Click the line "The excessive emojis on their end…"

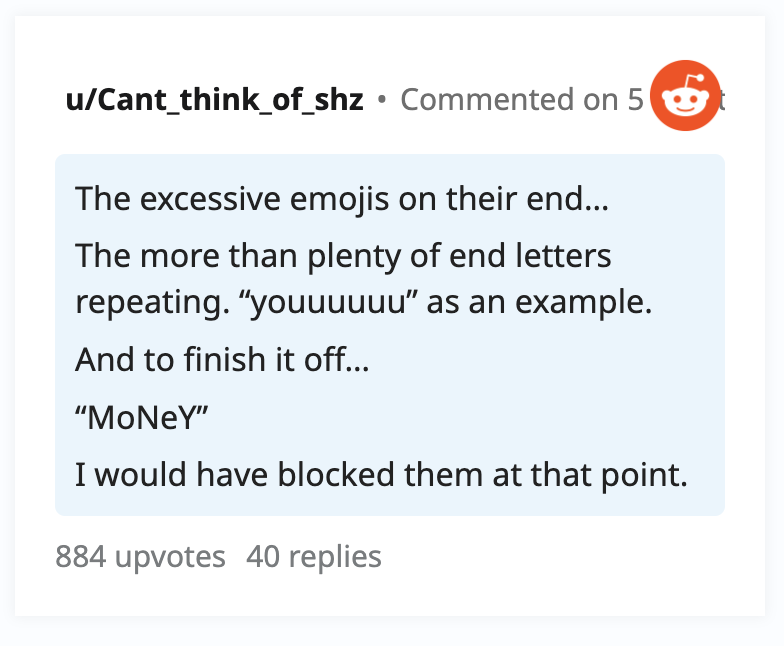coord(342,198)
